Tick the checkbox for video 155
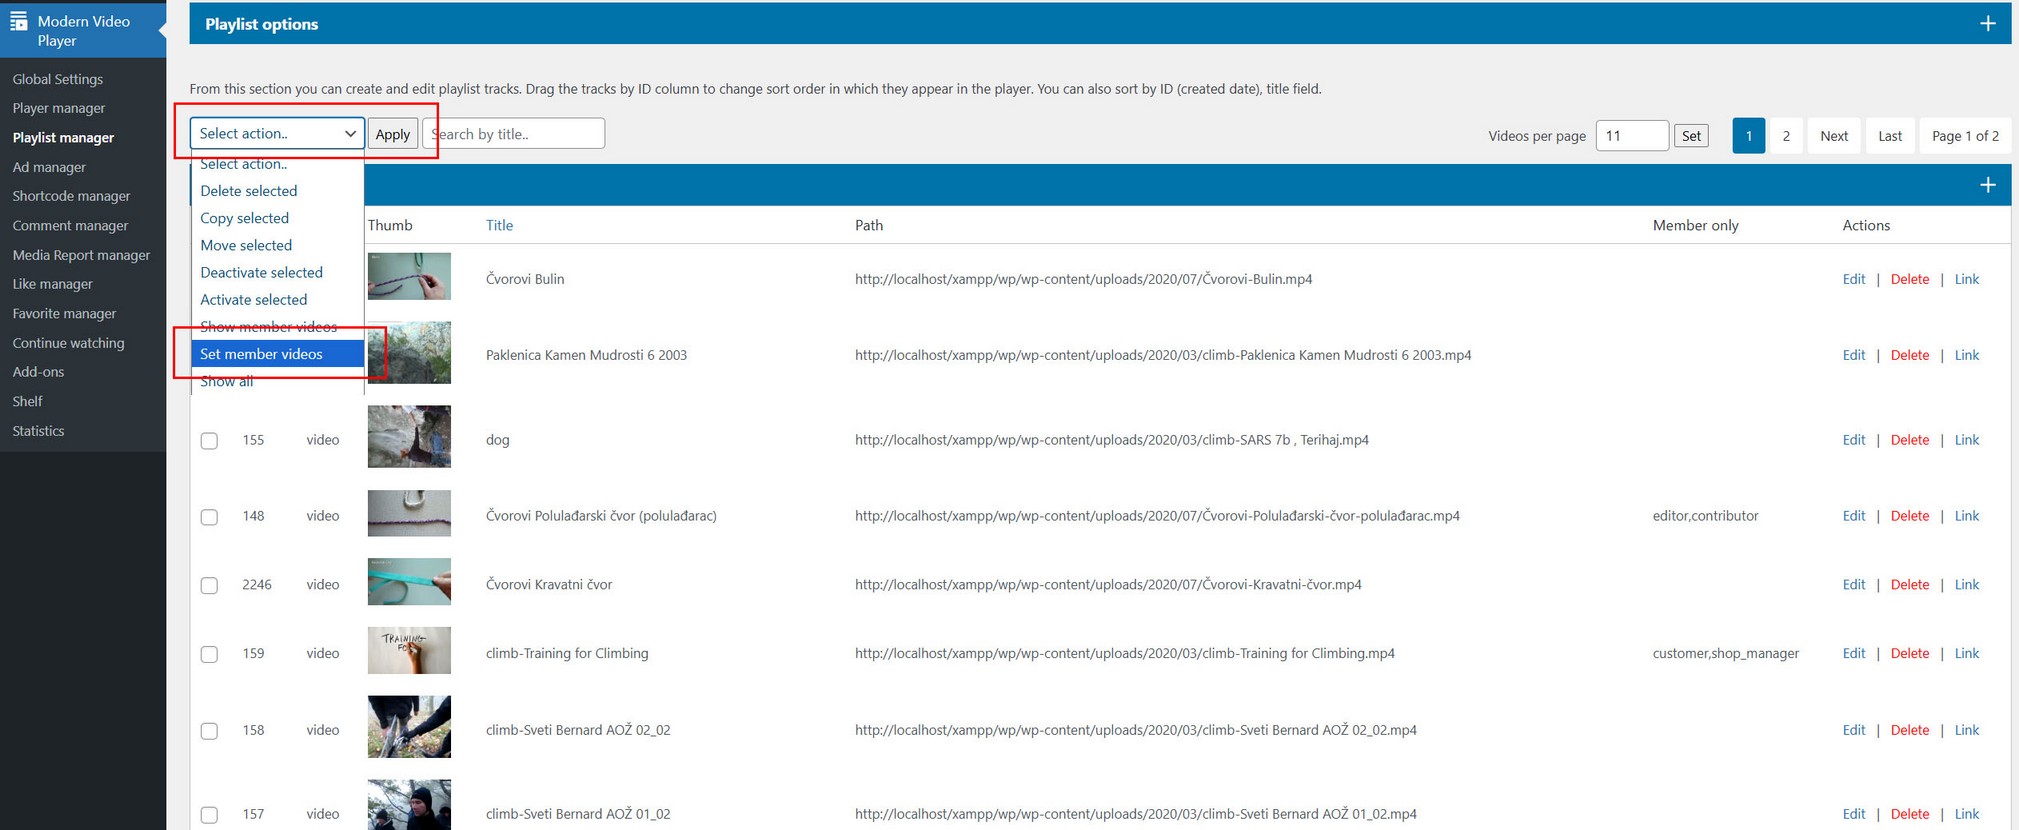Viewport: 2019px width, 830px height. (209, 441)
